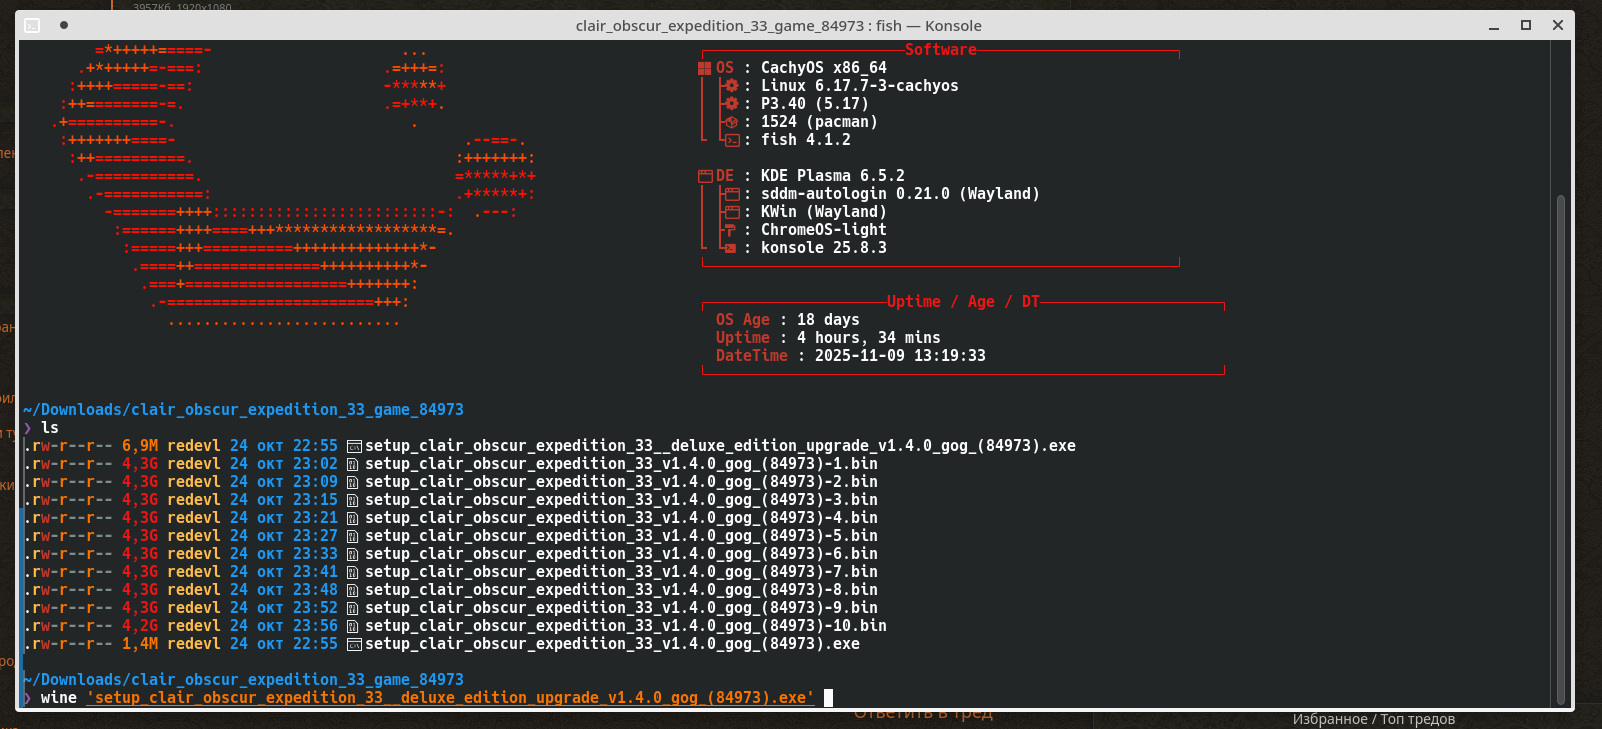Click the file icon before the (84973)-2.bin file
Screen dimensions: 1602x729
[x=353, y=482]
